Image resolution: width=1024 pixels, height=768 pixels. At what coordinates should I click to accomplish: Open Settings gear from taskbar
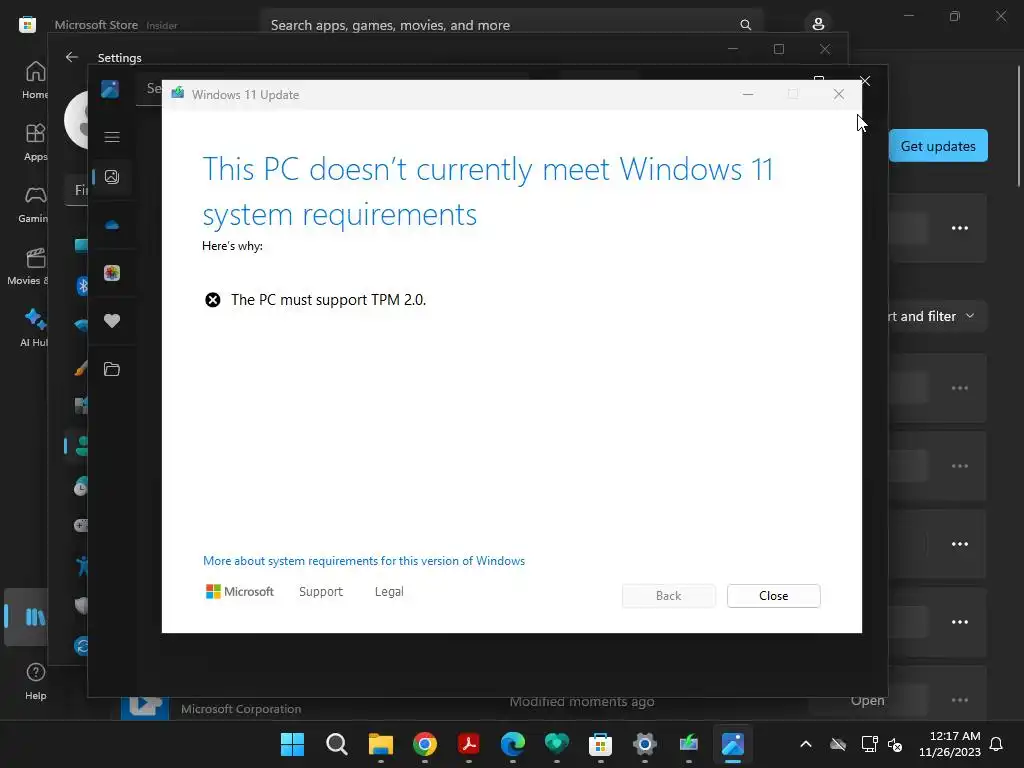click(x=645, y=744)
